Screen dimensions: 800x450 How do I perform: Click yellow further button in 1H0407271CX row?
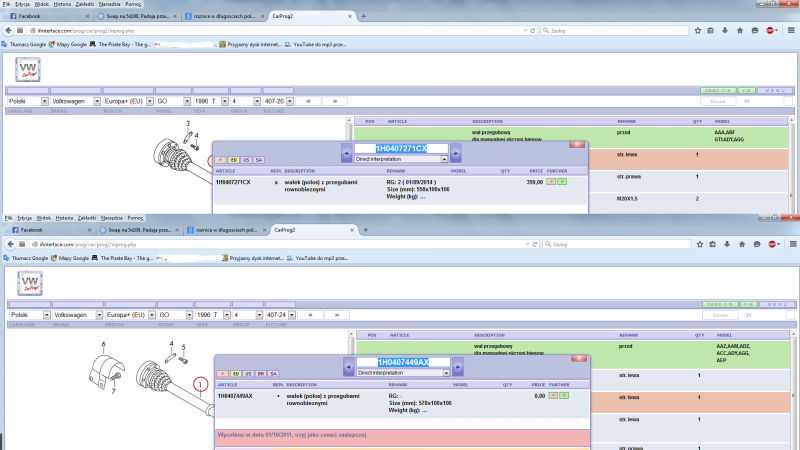[x=551, y=182]
